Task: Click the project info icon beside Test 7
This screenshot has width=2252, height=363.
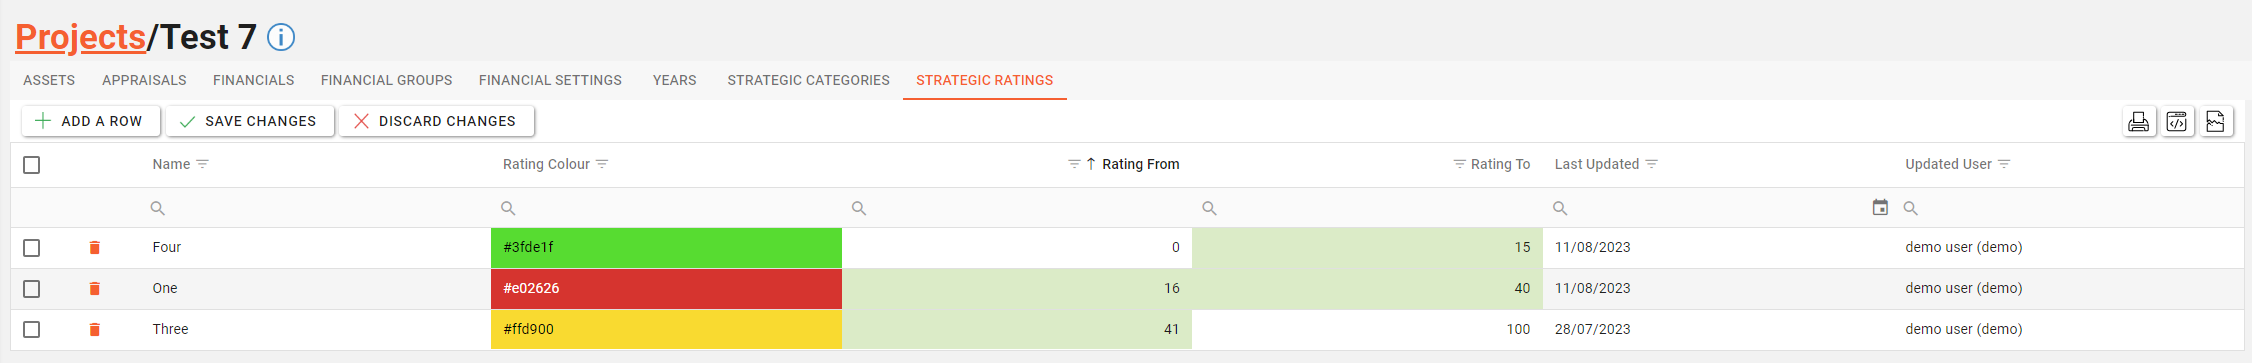Action: 281,38
